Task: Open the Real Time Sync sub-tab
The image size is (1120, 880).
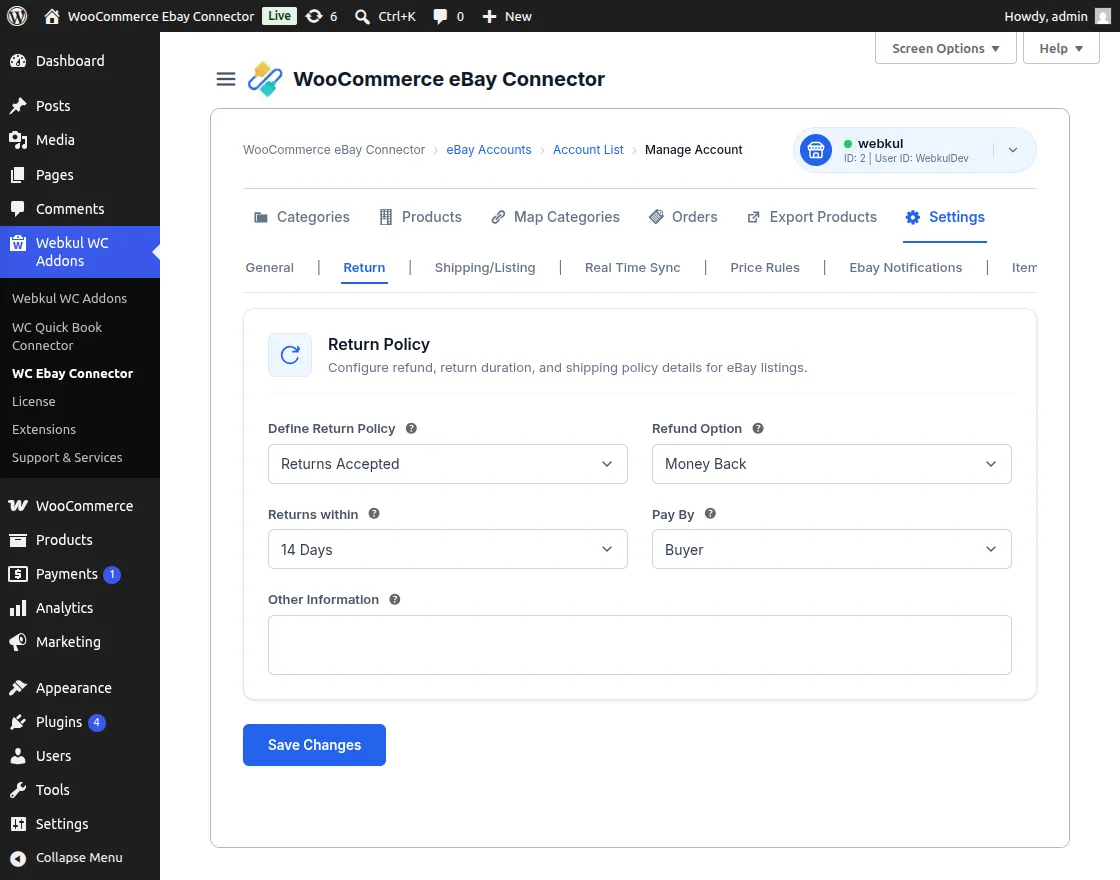Action: tap(633, 268)
